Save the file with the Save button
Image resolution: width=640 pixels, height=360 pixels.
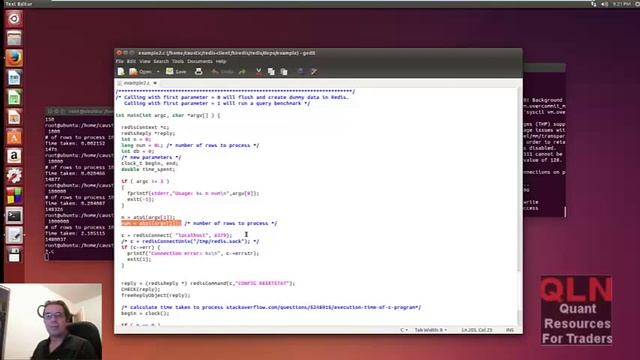click(x=176, y=72)
